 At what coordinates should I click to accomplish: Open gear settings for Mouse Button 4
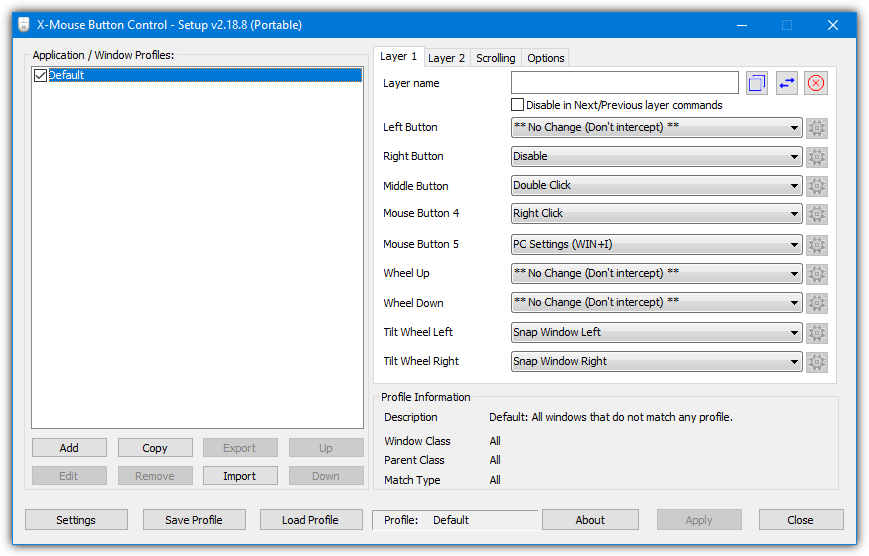point(816,214)
